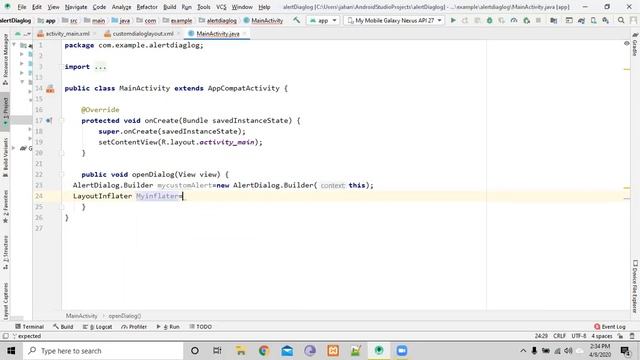The height and width of the screenshot is (360, 640).
Task: Click the alertdiaglog folder breadcrumb
Action: [x=218, y=20]
